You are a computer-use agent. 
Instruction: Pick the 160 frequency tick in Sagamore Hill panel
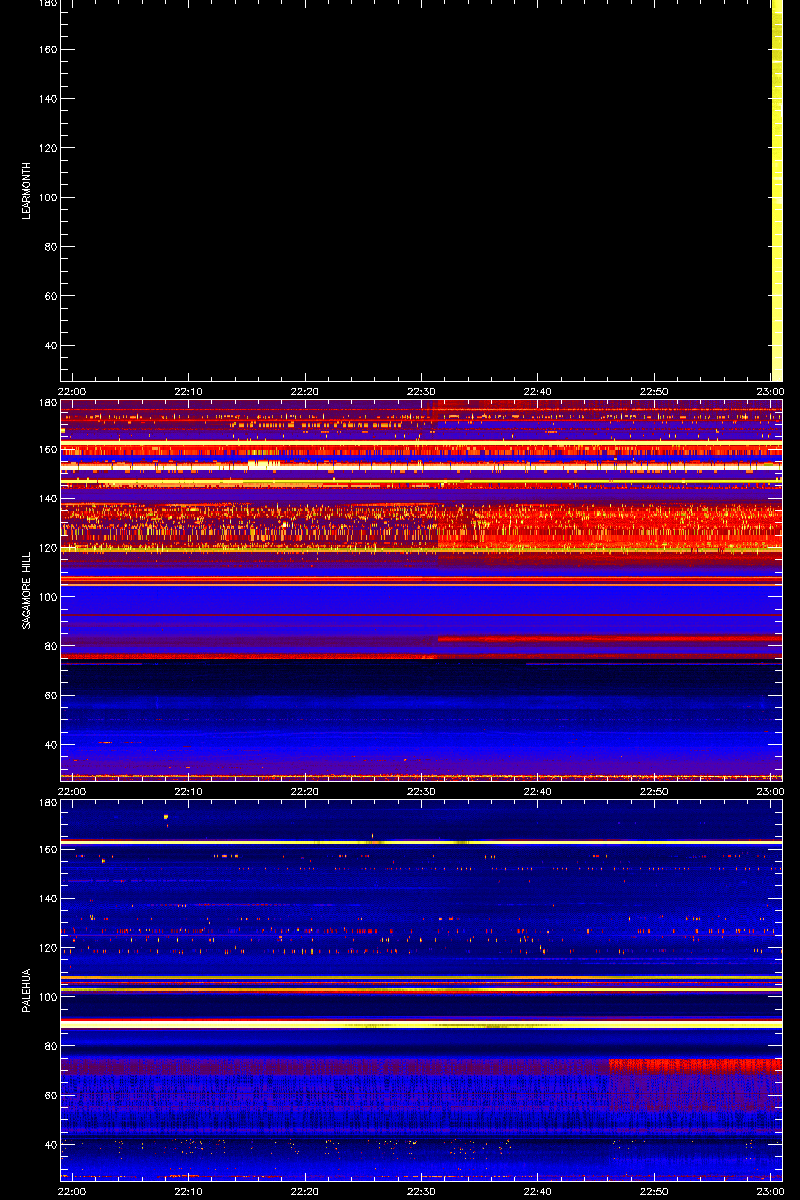click(x=49, y=449)
